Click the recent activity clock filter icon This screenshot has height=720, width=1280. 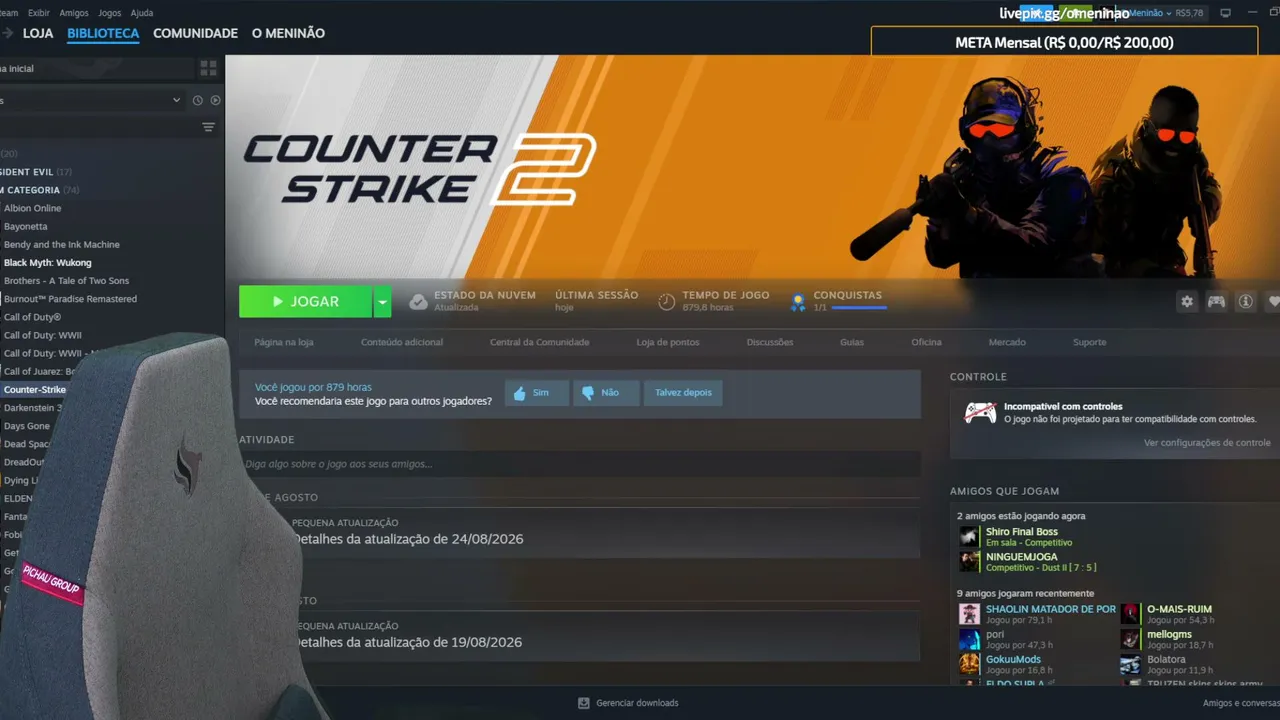[x=198, y=100]
